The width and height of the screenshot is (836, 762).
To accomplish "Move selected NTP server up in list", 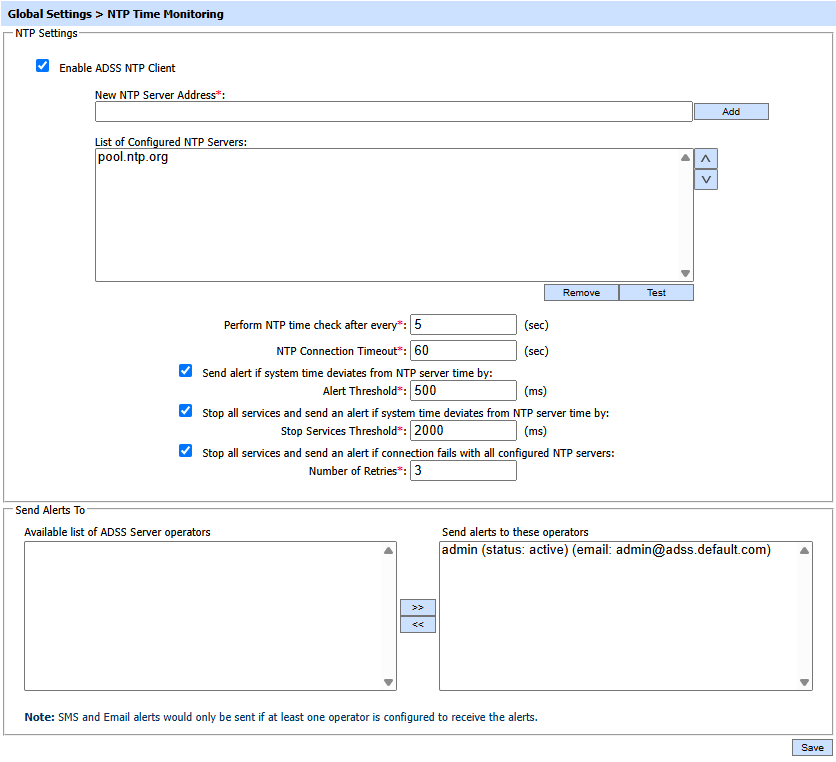I will (705, 159).
